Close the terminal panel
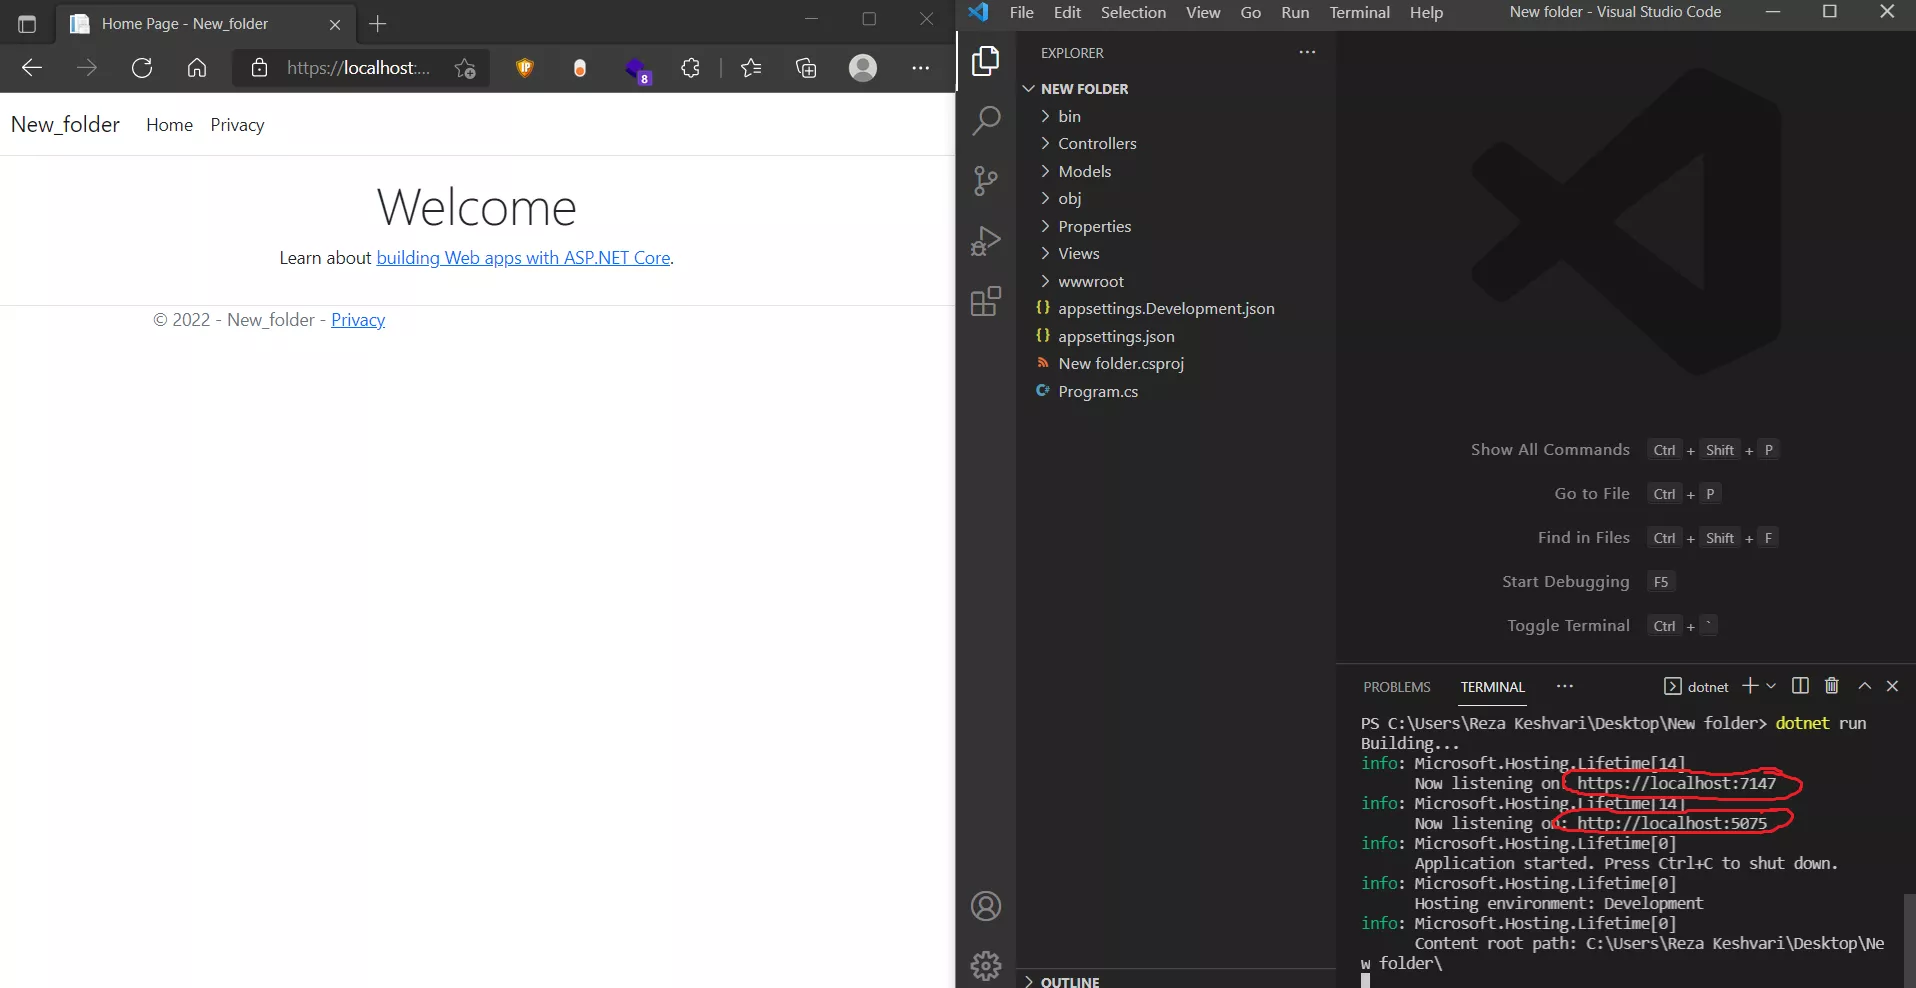 1892,686
